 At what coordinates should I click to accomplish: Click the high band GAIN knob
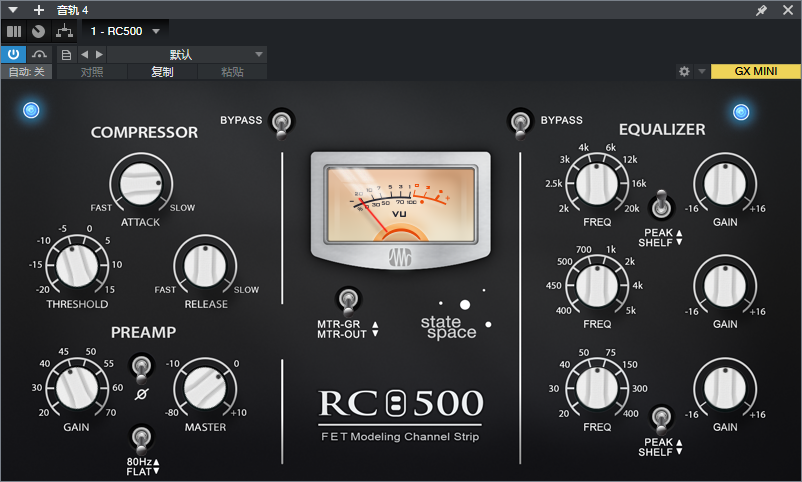tap(725, 183)
